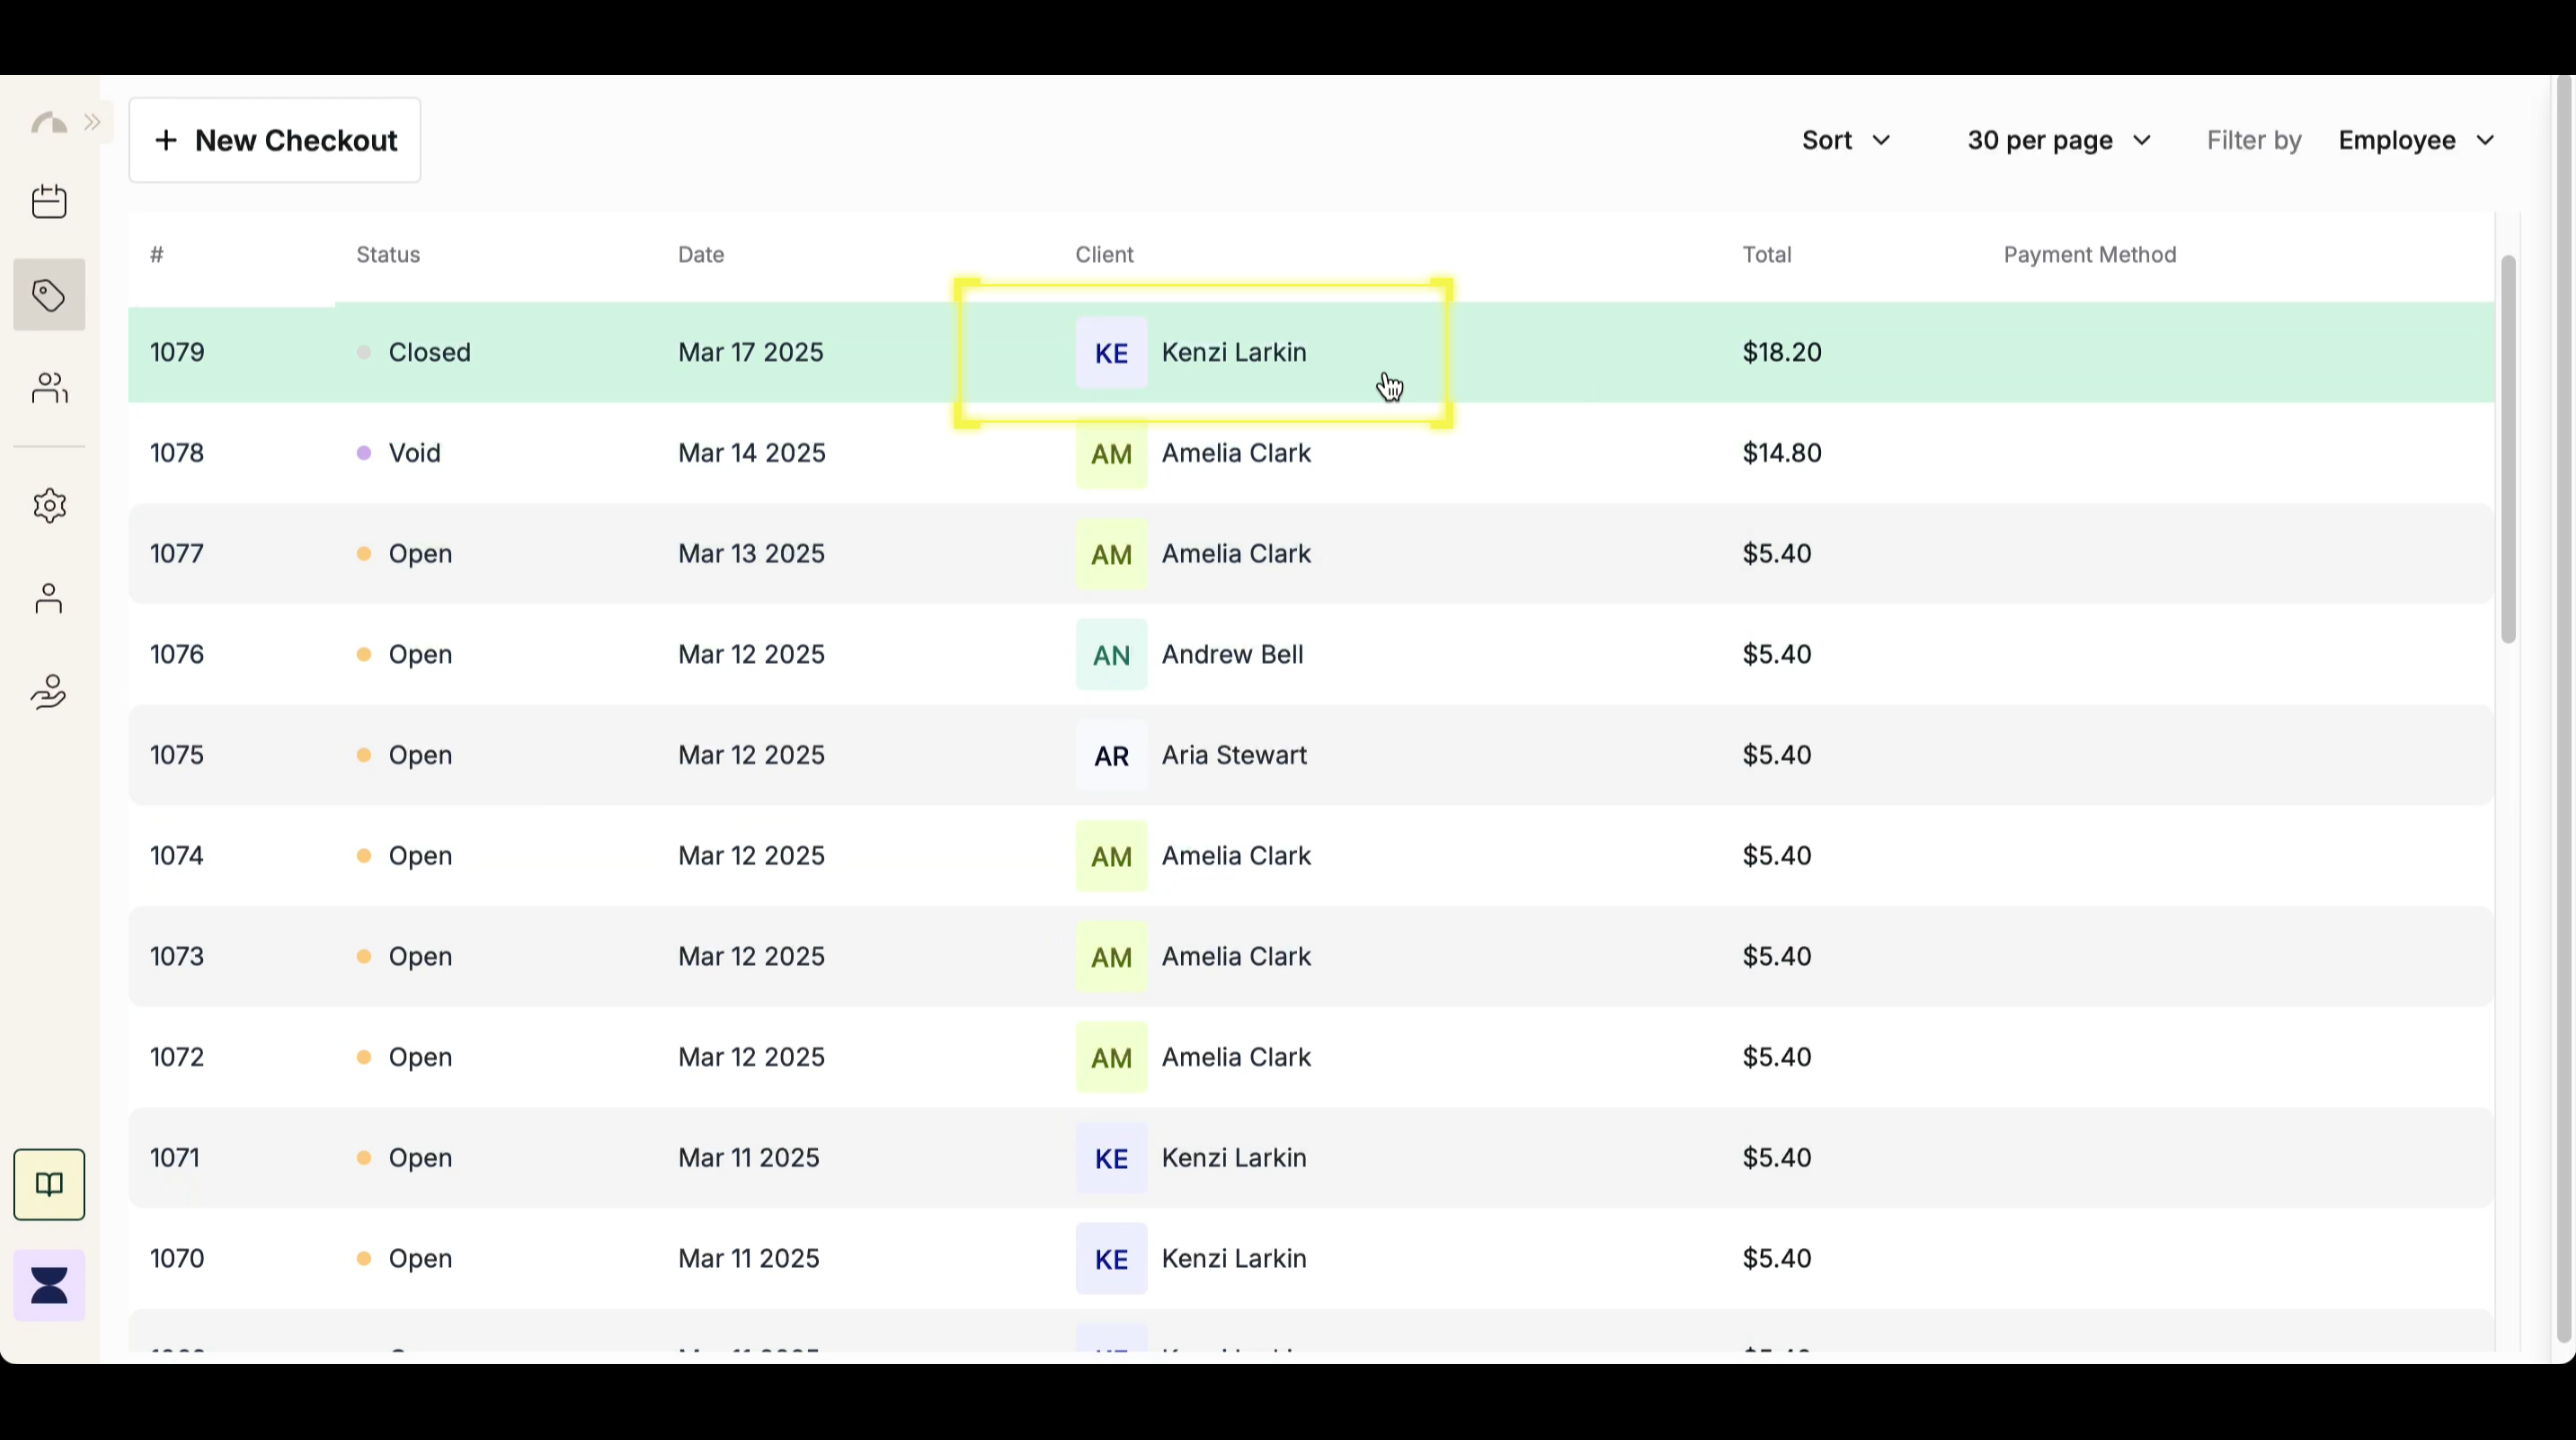This screenshot has height=1440, width=2576.
Task: Click the AN avatar for Andrew Bell
Action: tap(1111, 655)
